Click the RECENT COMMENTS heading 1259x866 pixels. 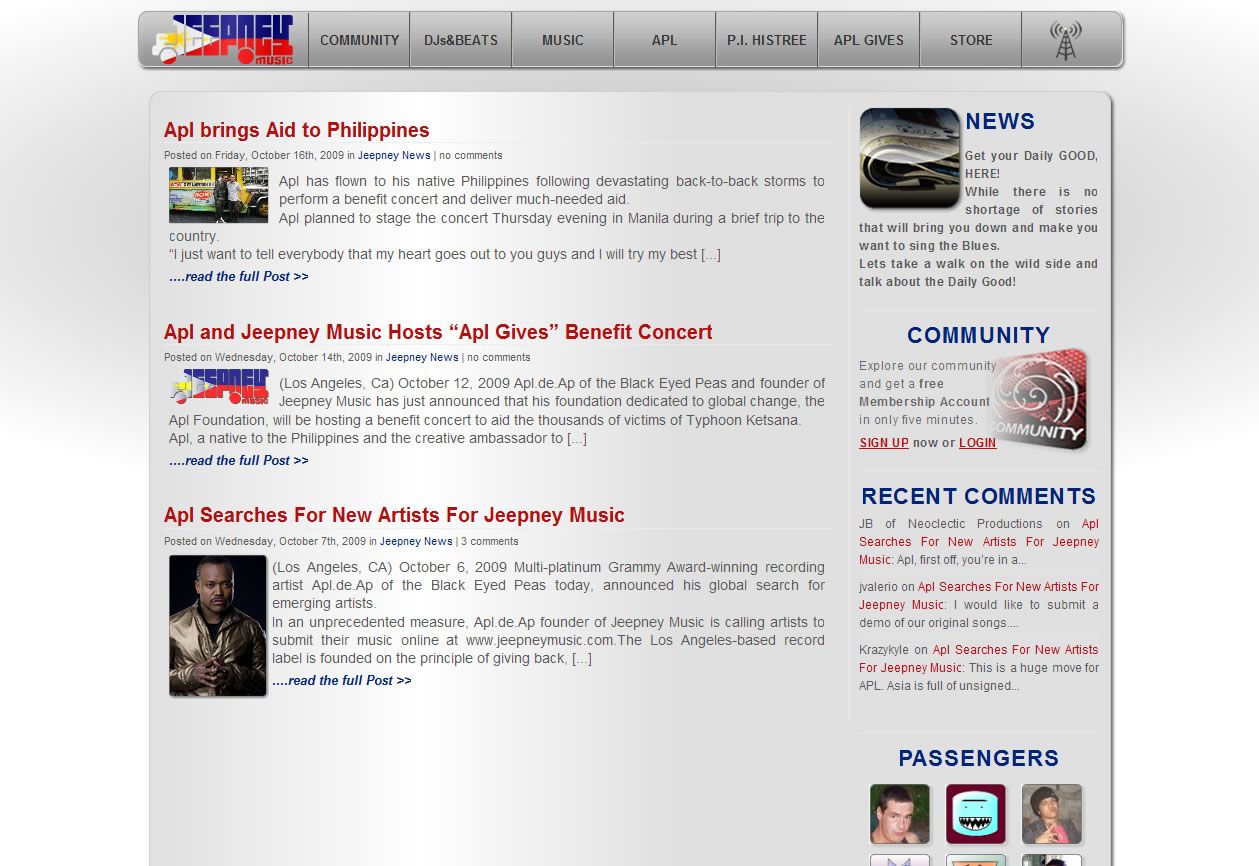click(x=979, y=497)
